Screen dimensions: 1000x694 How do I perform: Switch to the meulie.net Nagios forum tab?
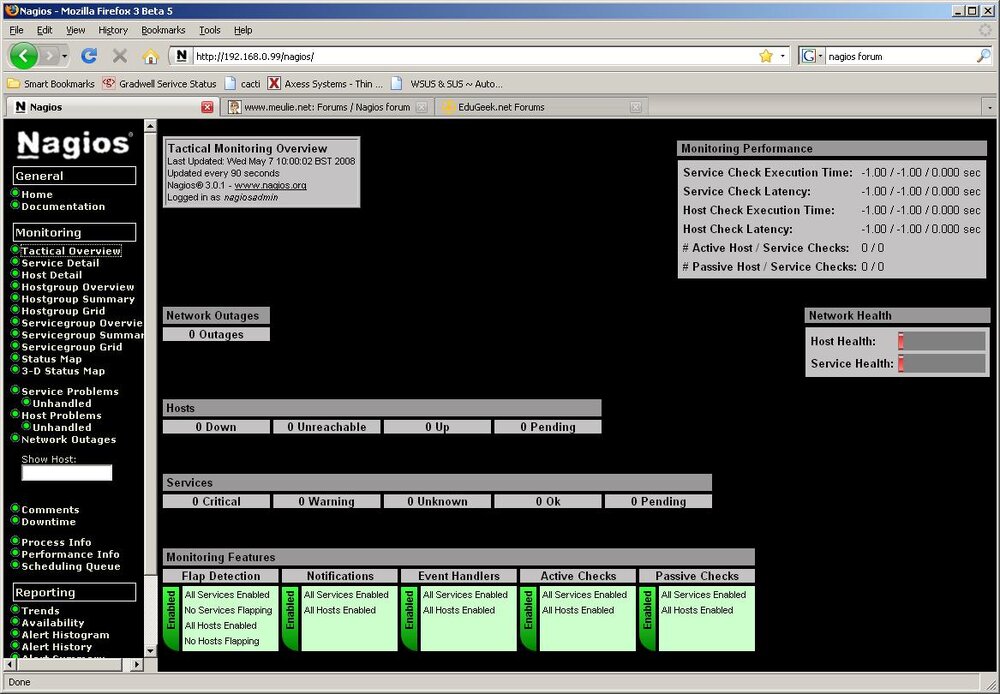[327, 107]
